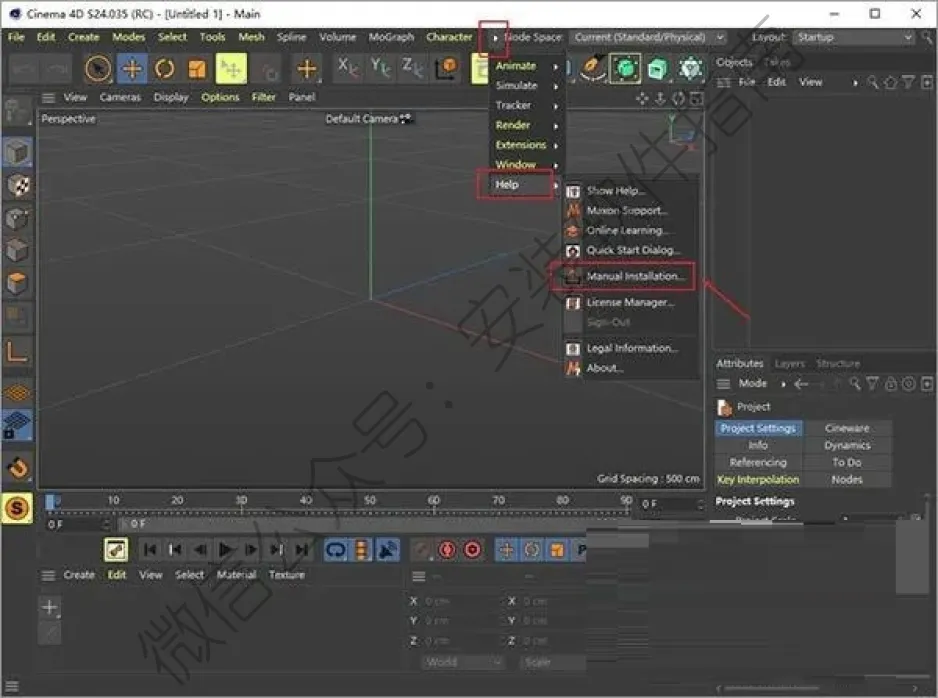This screenshot has width=938, height=698.
Task: Enable Axis mode L-shaped icon
Action: (17, 352)
